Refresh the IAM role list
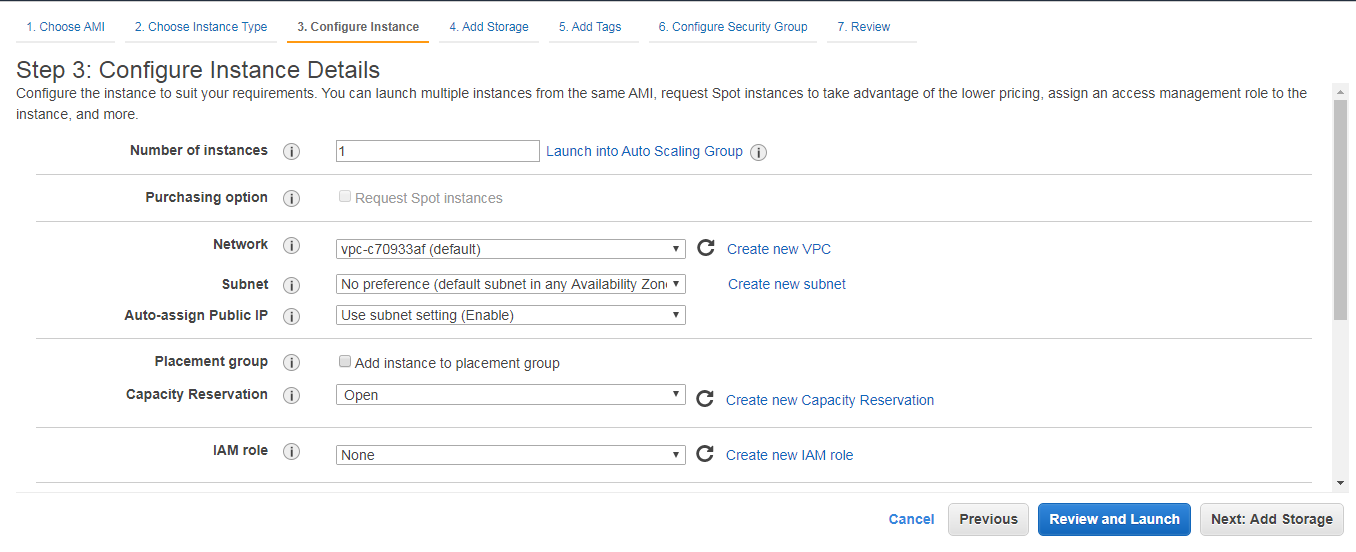1356x552 pixels. [705, 454]
